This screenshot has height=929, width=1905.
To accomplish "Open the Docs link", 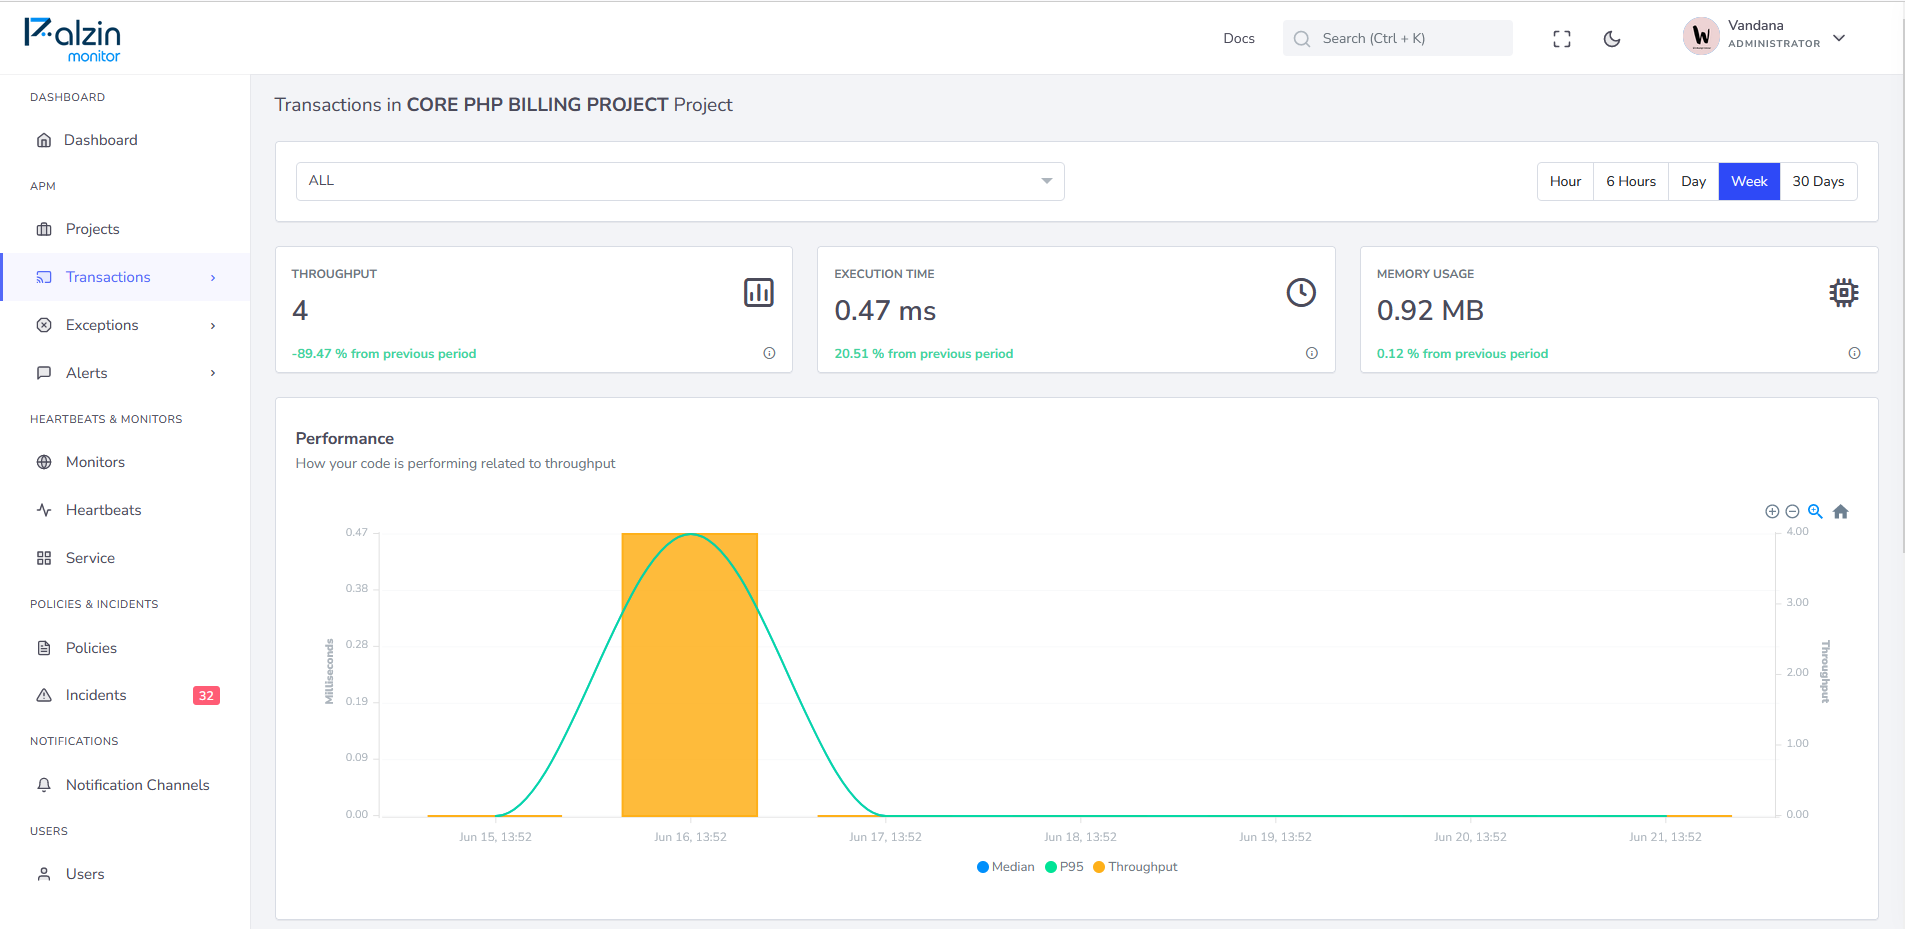I will click(x=1239, y=38).
